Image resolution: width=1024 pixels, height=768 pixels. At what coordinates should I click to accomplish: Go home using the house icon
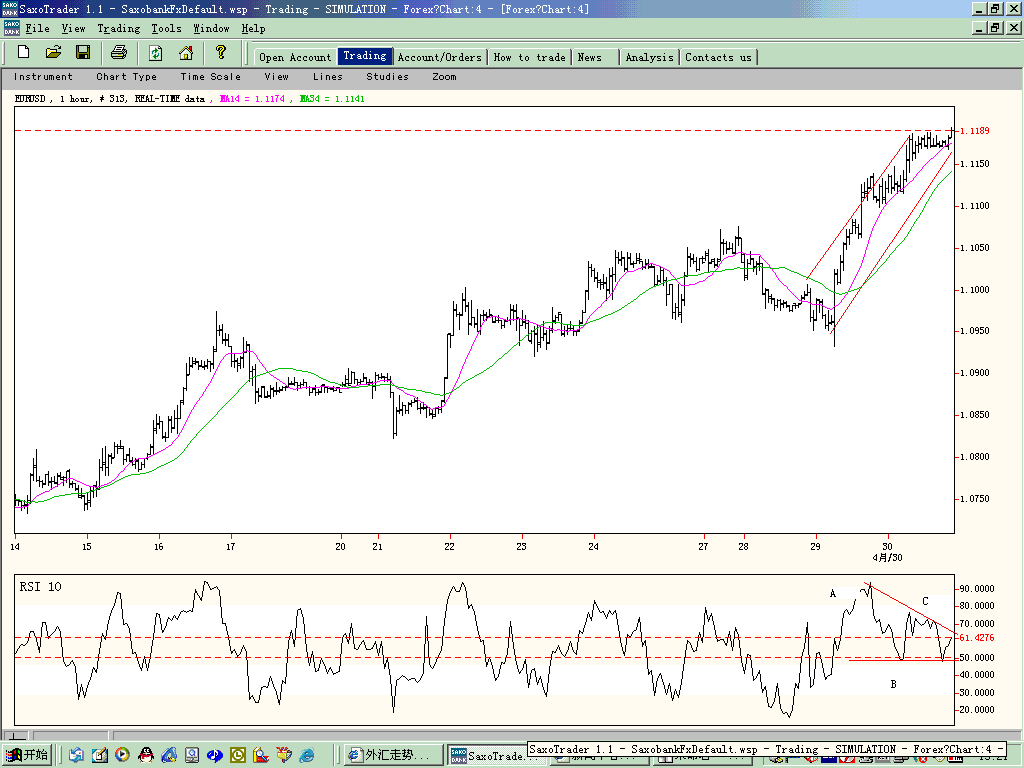(186, 52)
